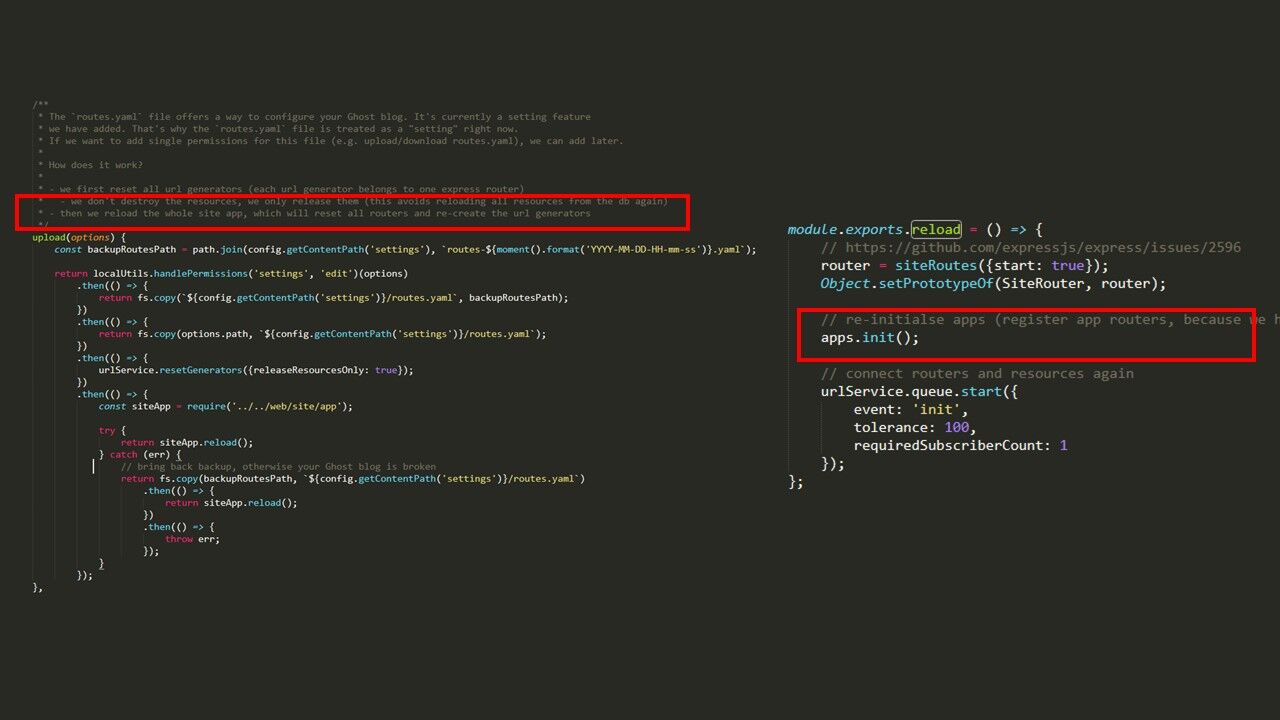Click the 'return fs.copy(options.path' line
The image size is (1280, 720).
tap(323, 334)
